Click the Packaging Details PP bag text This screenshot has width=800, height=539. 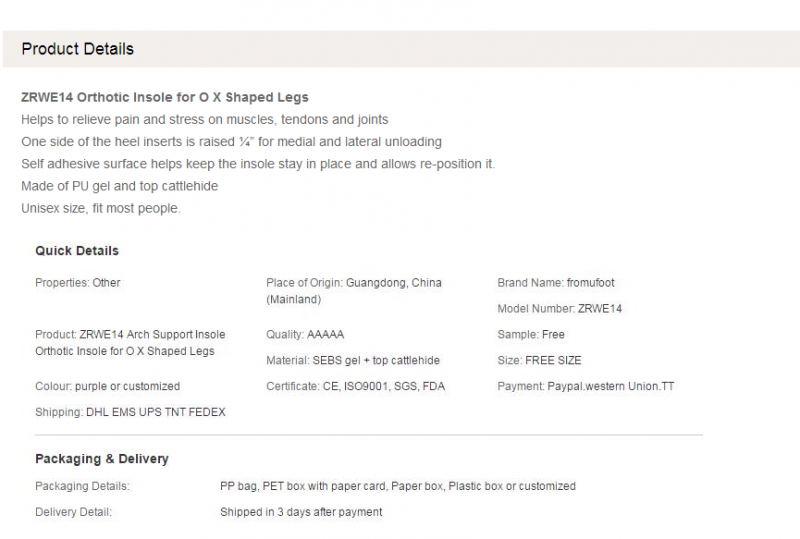(x=398, y=486)
